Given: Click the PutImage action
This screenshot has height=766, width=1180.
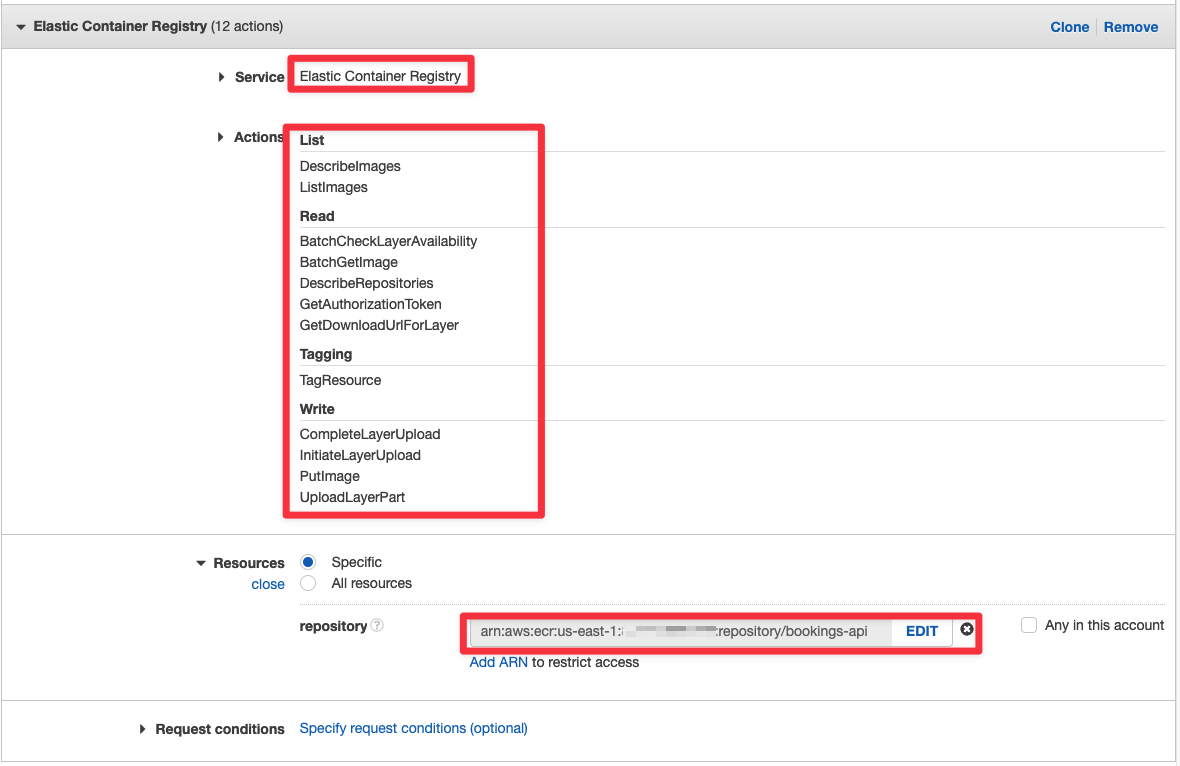Looking at the screenshot, I should tap(330, 477).
